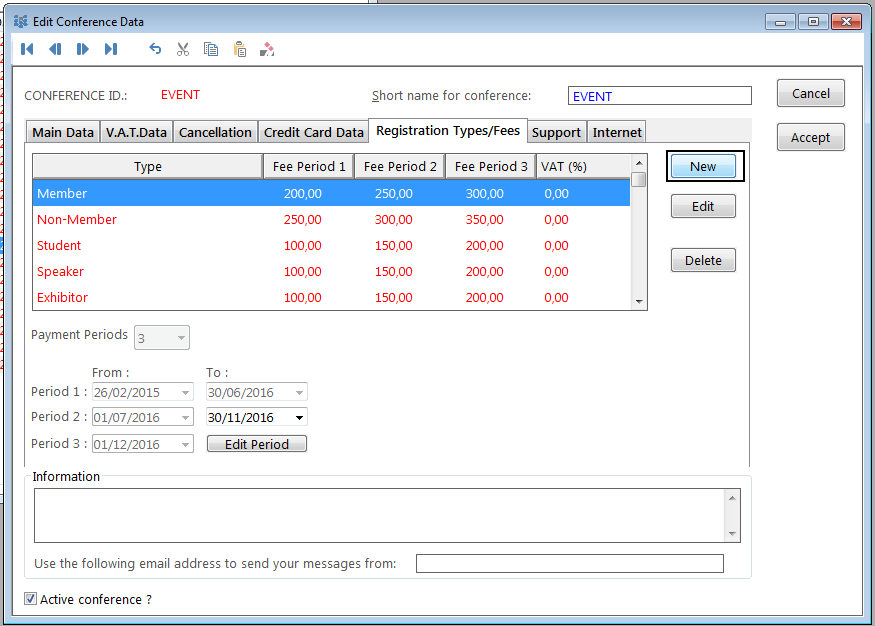
Task: Open the Payment Periods dropdown
Action: [181, 339]
